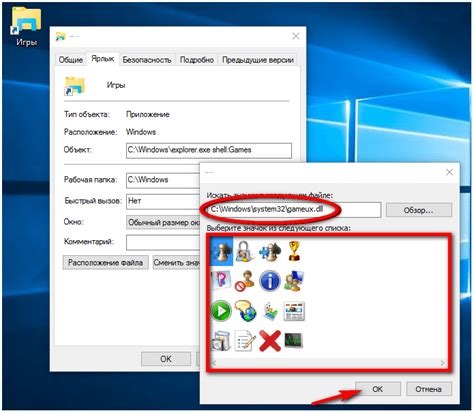Select the globe with chat bubble icon
This screenshot has height=413, width=474.
[x=245, y=311]
